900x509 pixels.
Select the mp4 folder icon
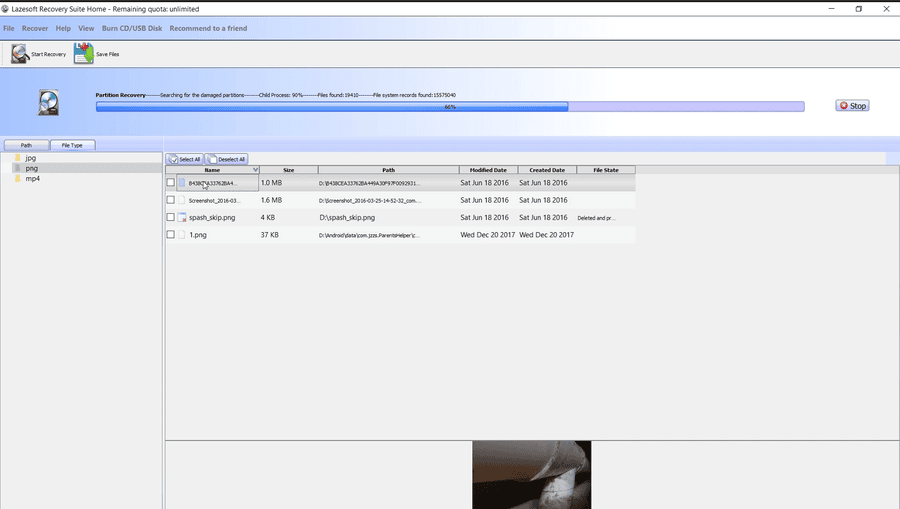18,178
